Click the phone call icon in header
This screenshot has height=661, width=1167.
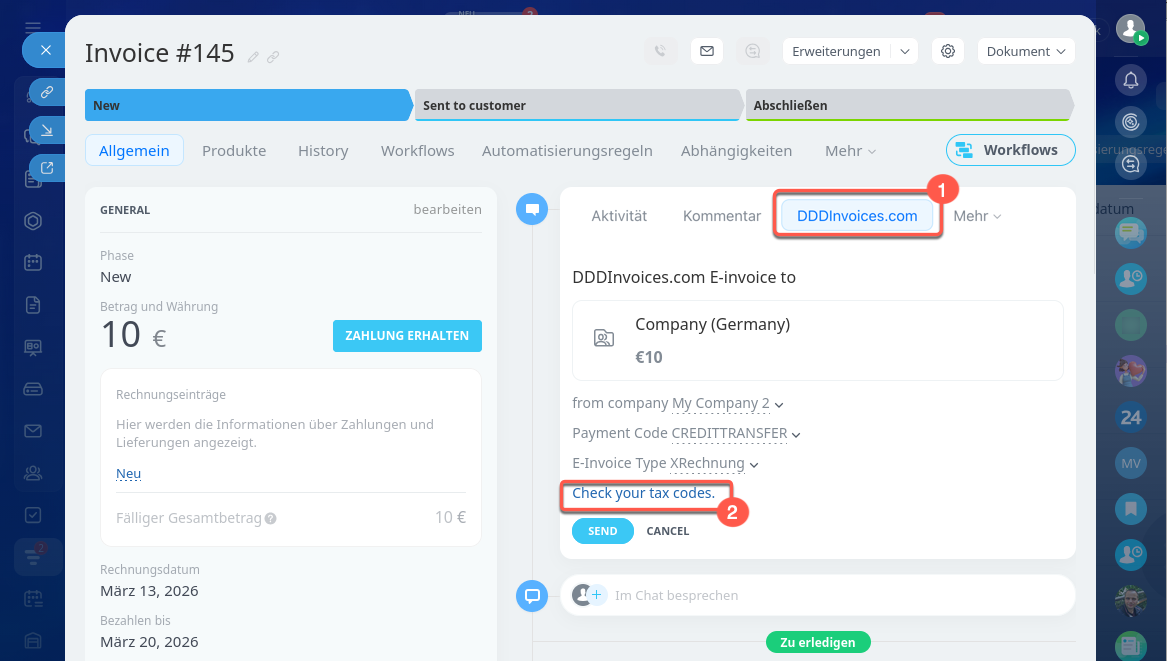[660, 51]
